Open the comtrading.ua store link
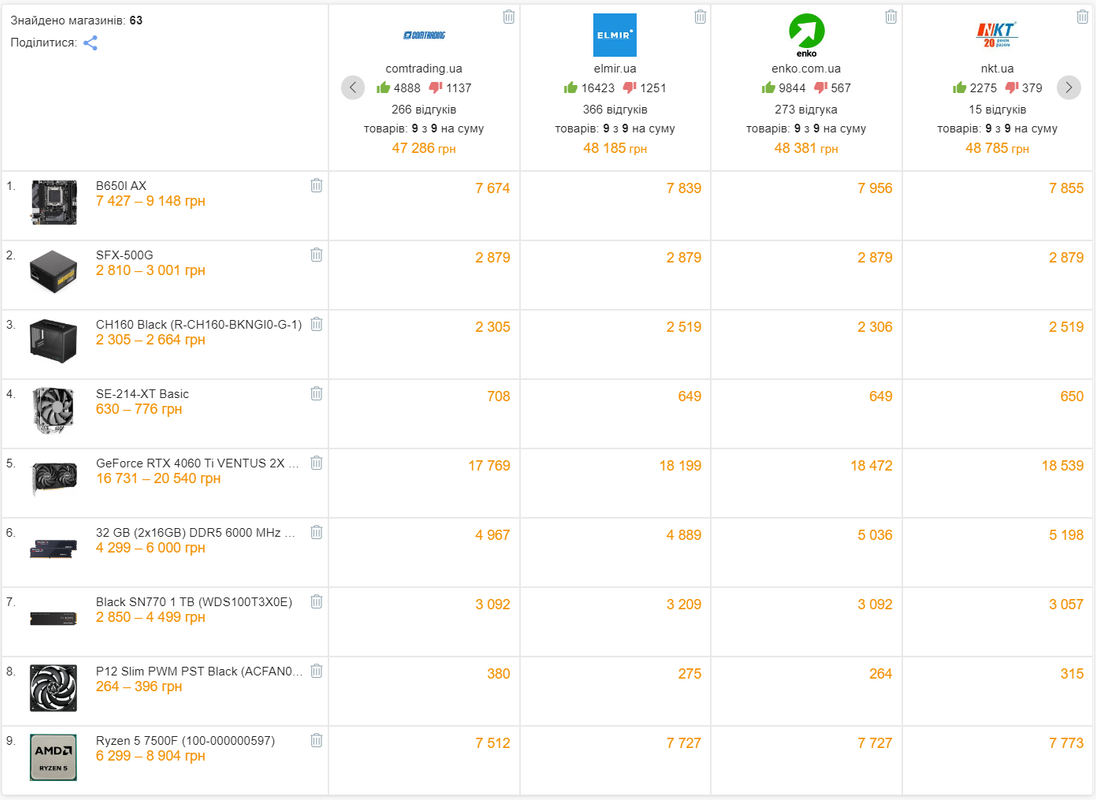The width and height of the screenshot is (1096, 800). pos(424,68)
